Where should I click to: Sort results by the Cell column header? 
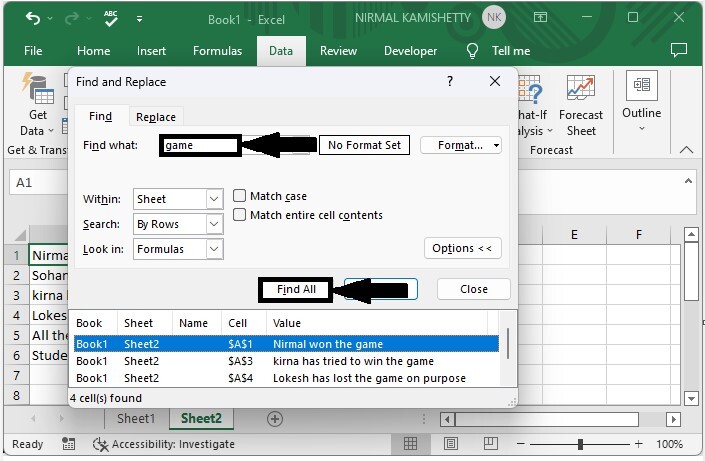[244, 323]
